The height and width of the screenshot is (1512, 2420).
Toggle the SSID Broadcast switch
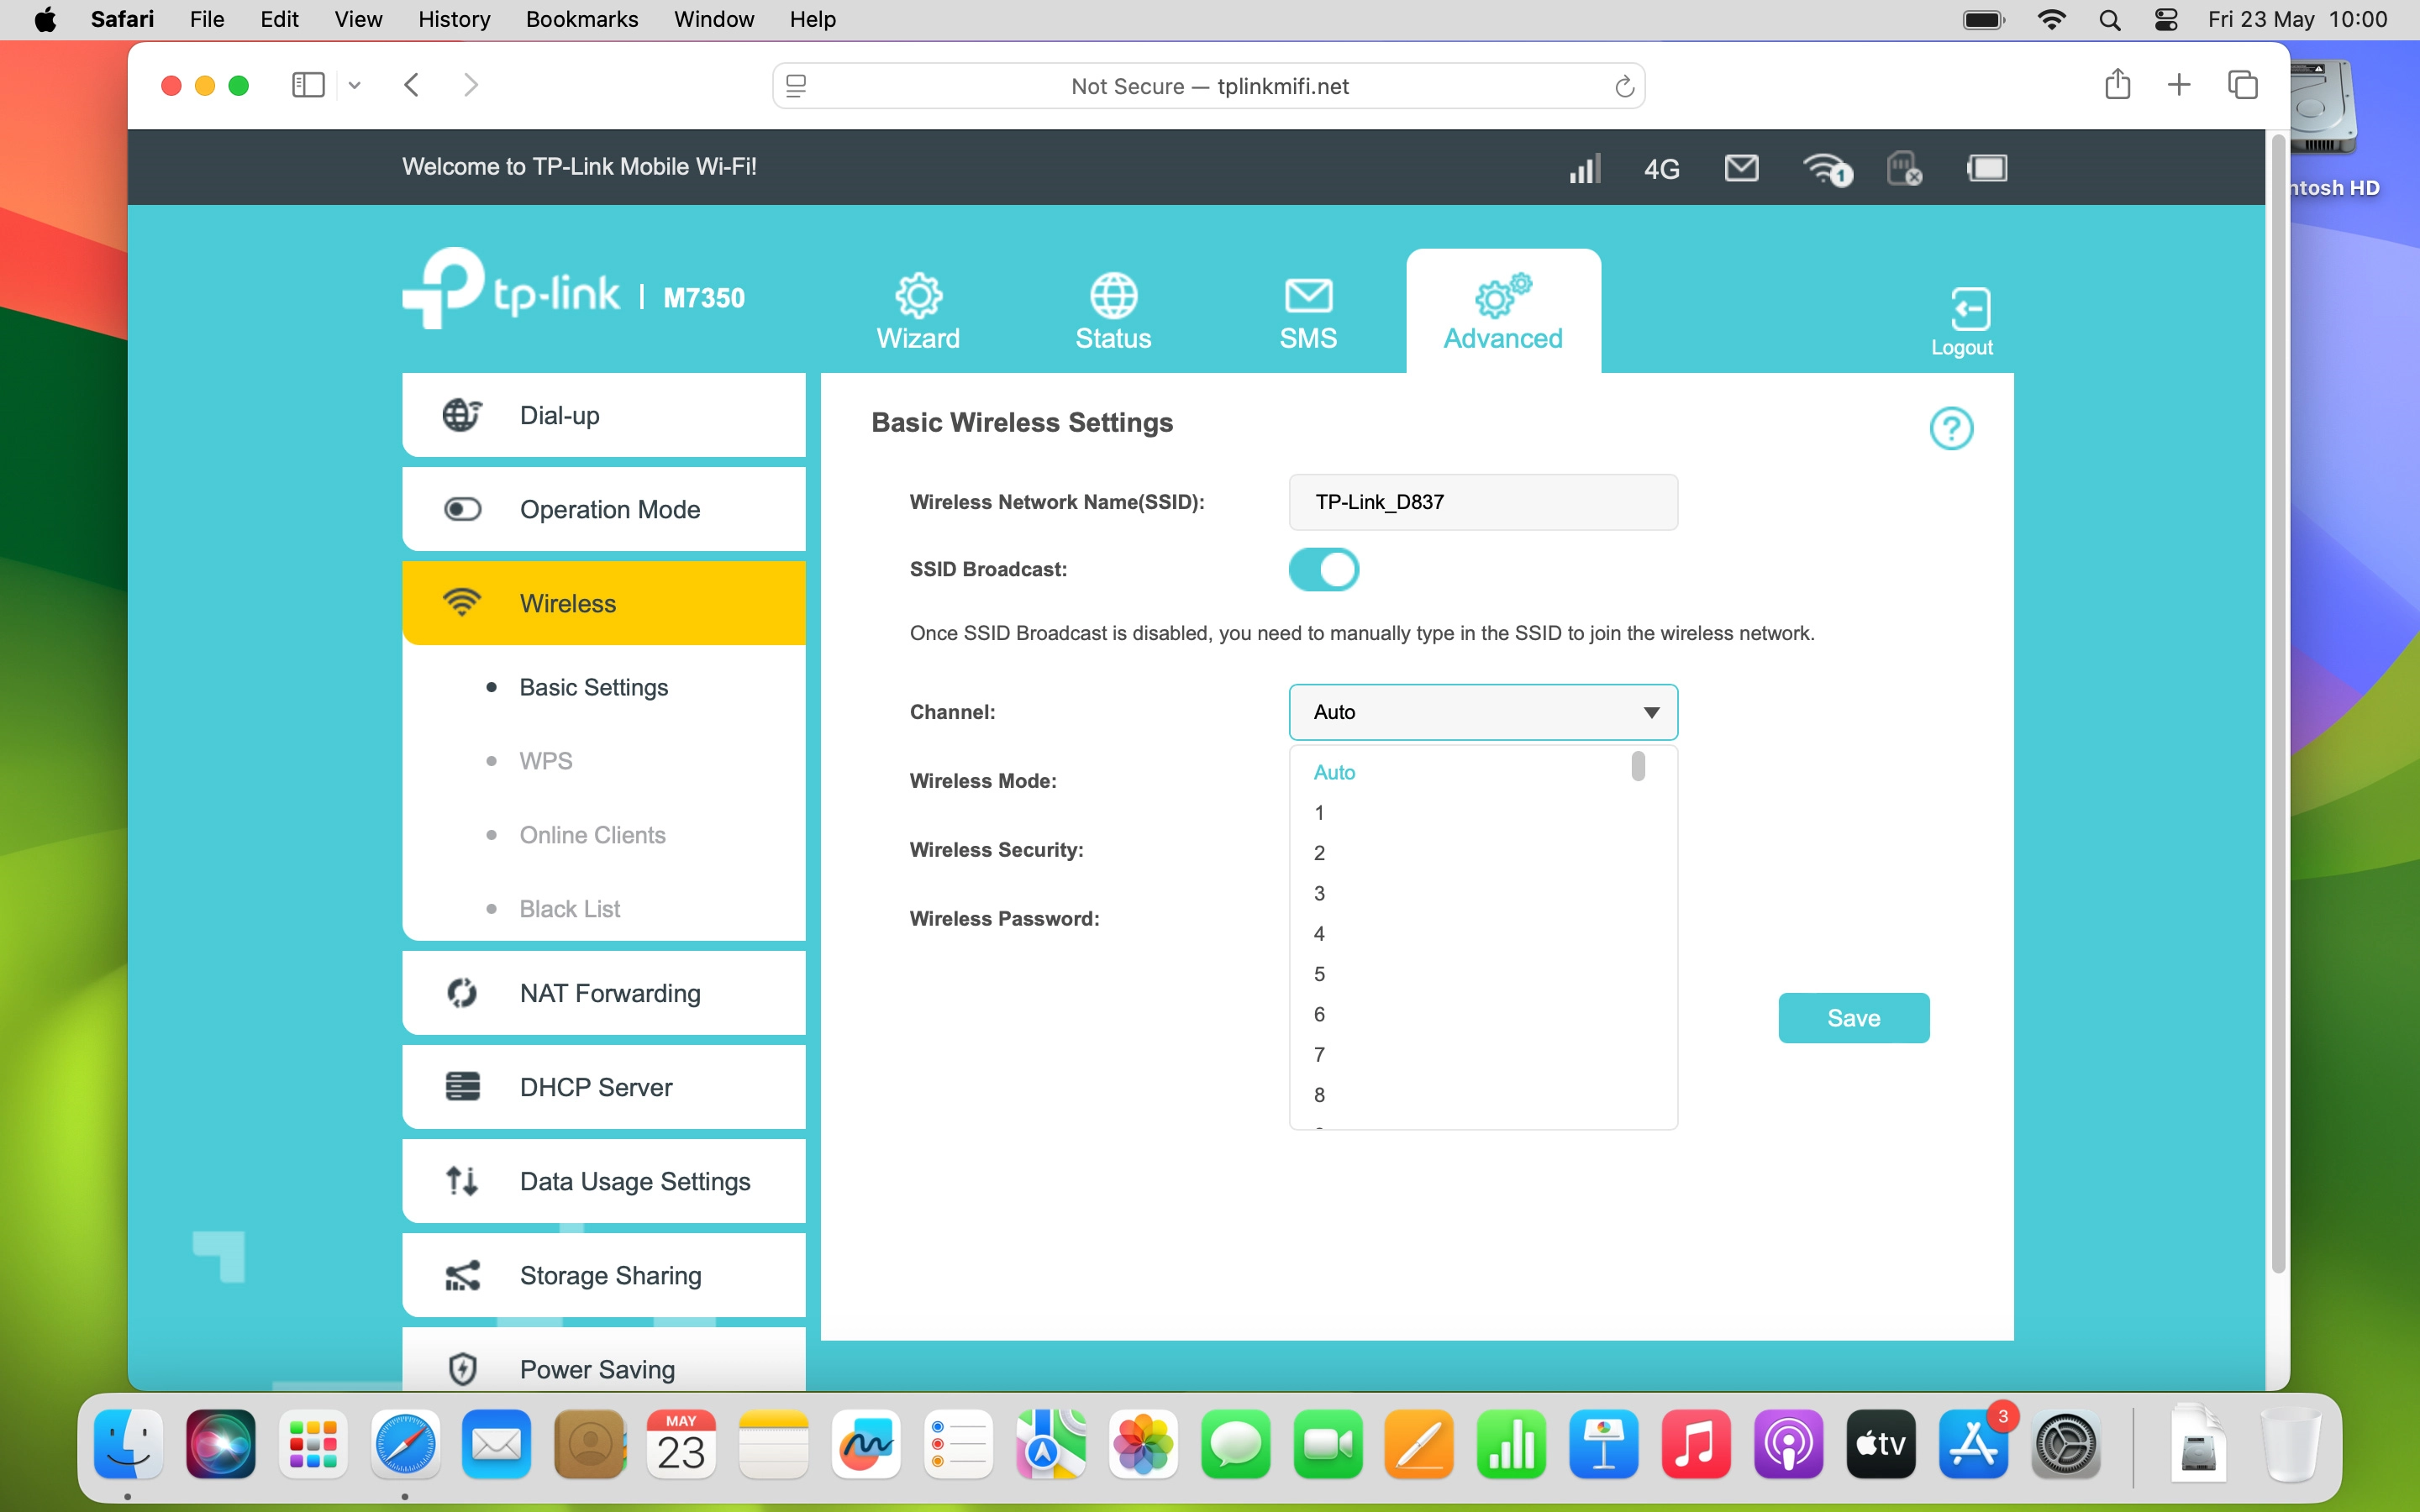(x=1323, y=570)
